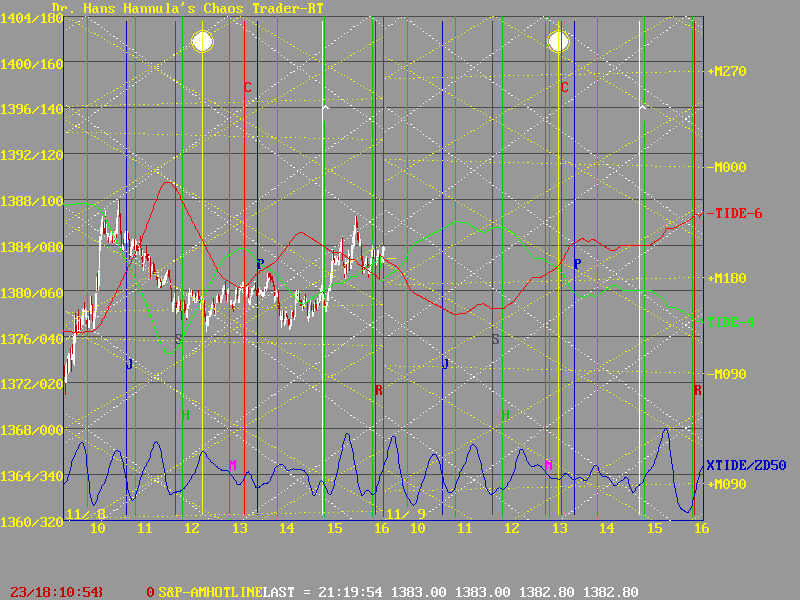The image size is (800, 600).
Task: Click the blue XTIDE/2D50 legend label
Action: pos(746,465)
